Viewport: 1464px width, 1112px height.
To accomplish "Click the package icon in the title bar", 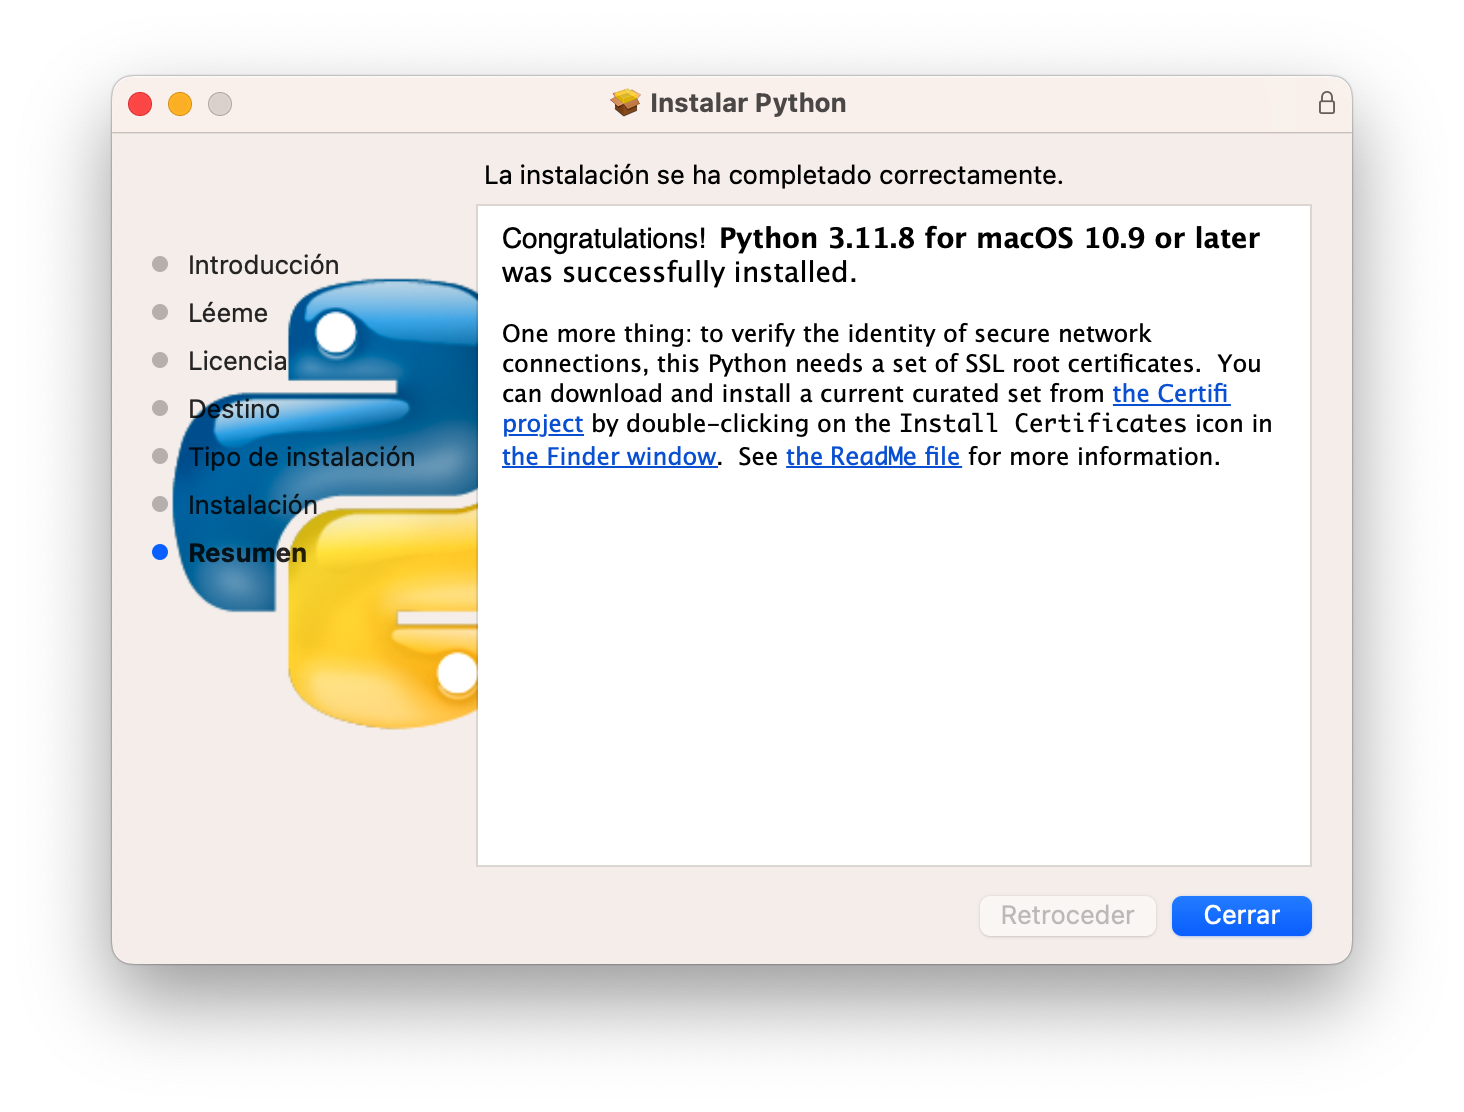I will [624, 102].
